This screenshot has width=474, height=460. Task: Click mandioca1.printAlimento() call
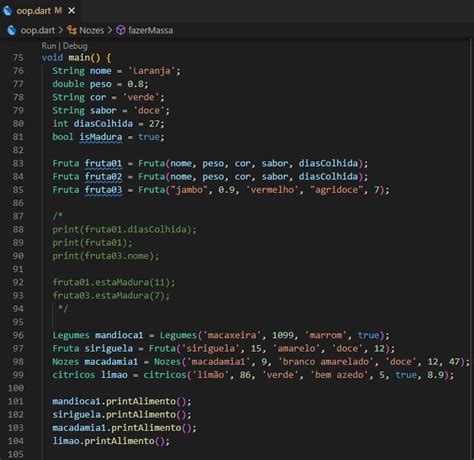pyautogui.click(x=122, y=401)
